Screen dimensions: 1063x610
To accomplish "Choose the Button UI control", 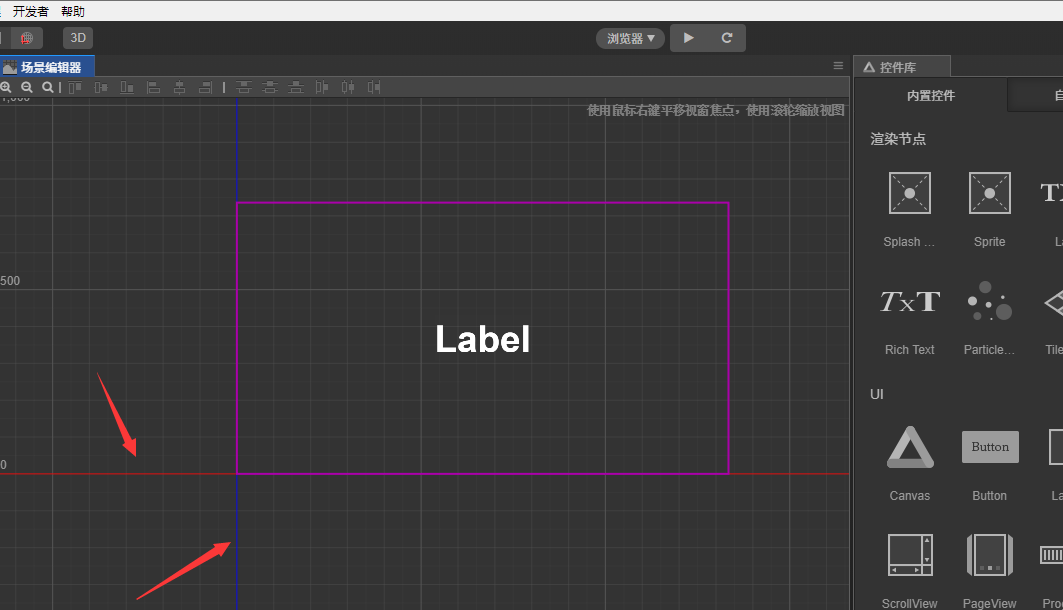I will coord(990,464).
